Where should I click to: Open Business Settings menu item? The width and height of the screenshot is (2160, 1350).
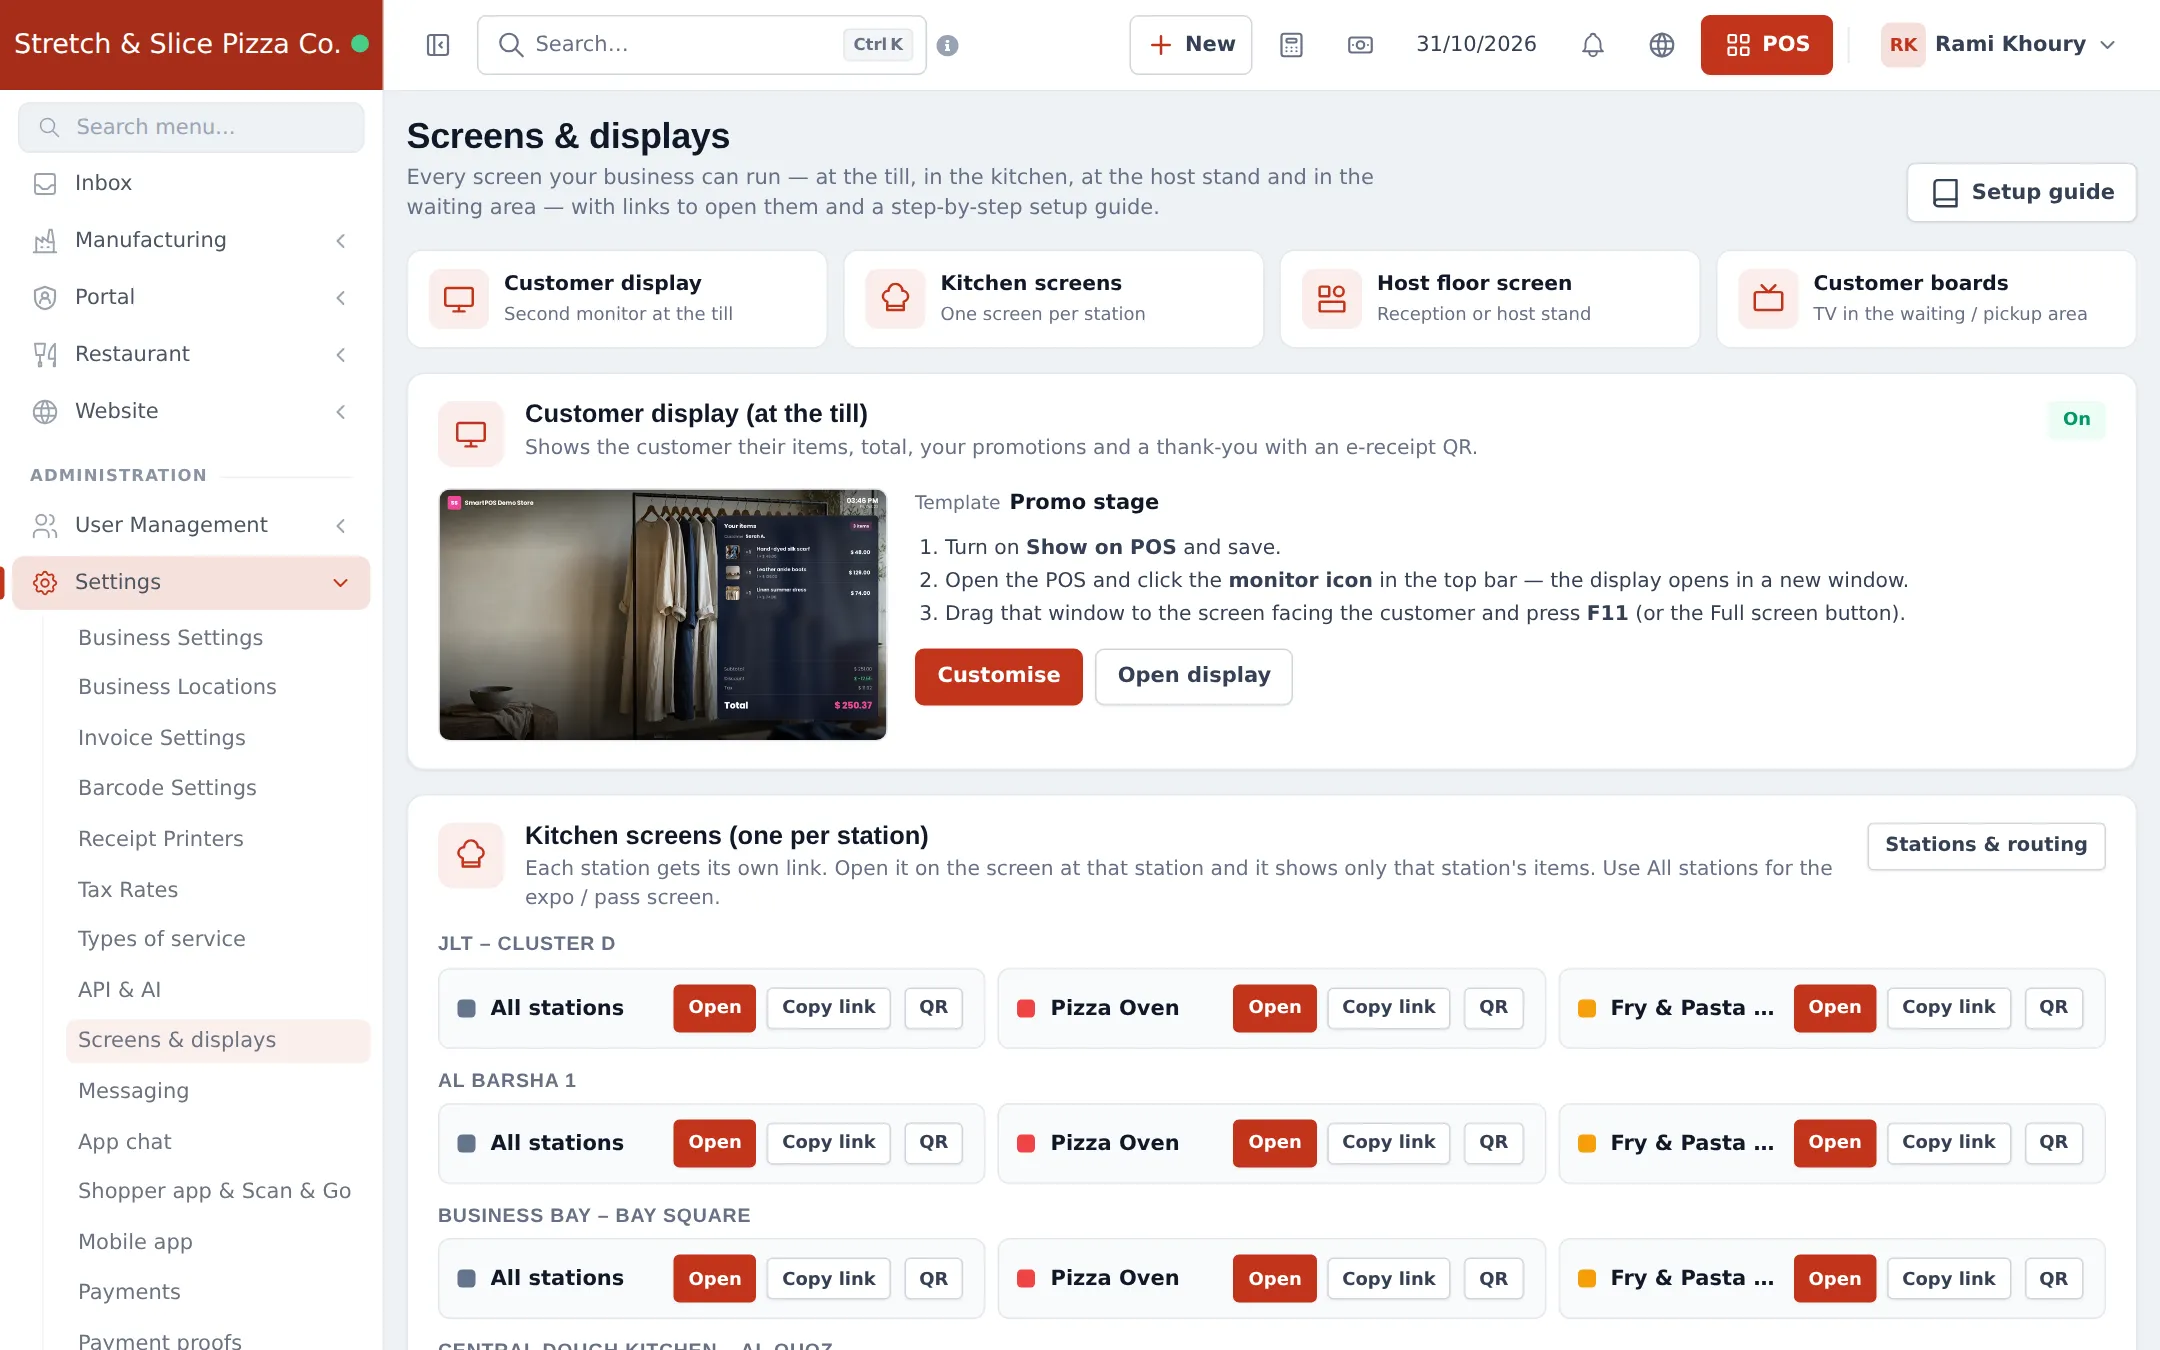coord(171,638)
